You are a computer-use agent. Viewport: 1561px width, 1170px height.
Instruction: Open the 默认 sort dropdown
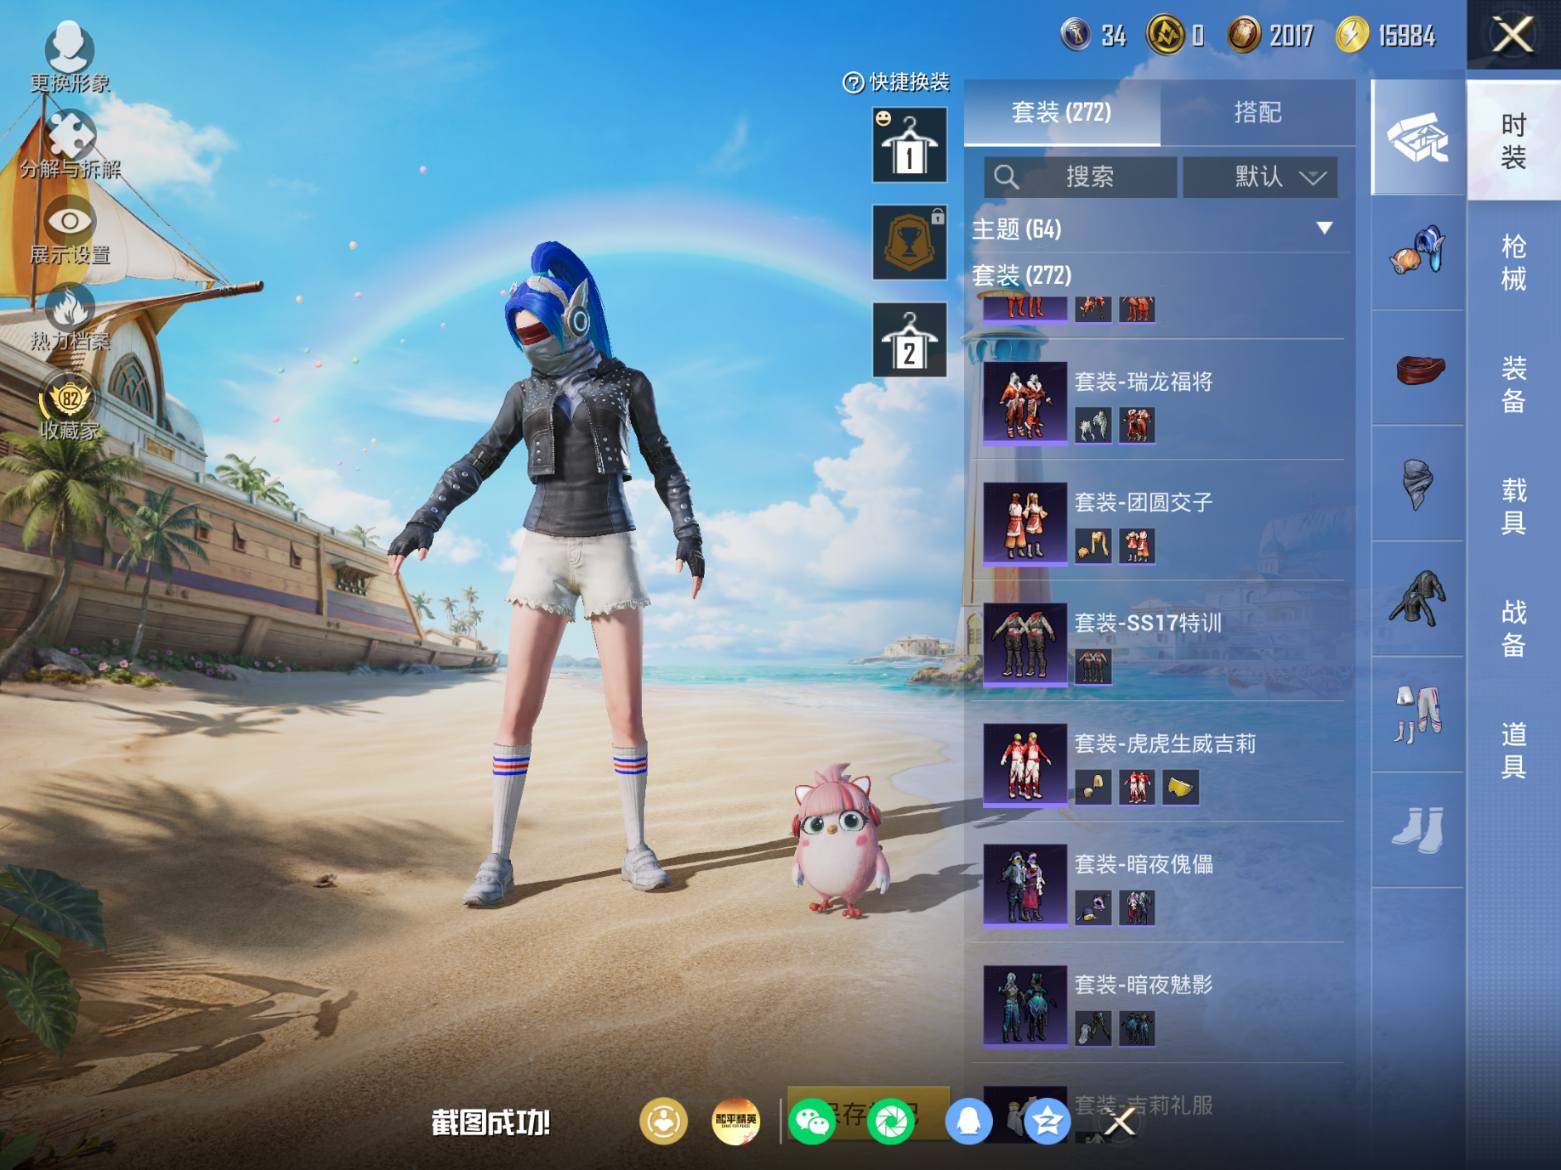pyautogui.click(x=1260, y=177)
